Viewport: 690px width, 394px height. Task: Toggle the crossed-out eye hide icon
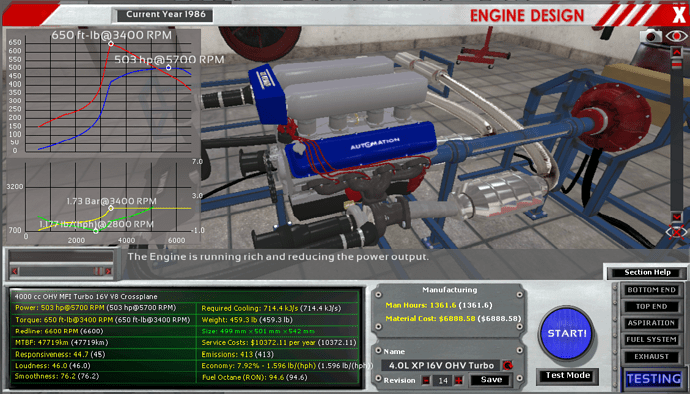pyautogui.click(x=676, y=232)
